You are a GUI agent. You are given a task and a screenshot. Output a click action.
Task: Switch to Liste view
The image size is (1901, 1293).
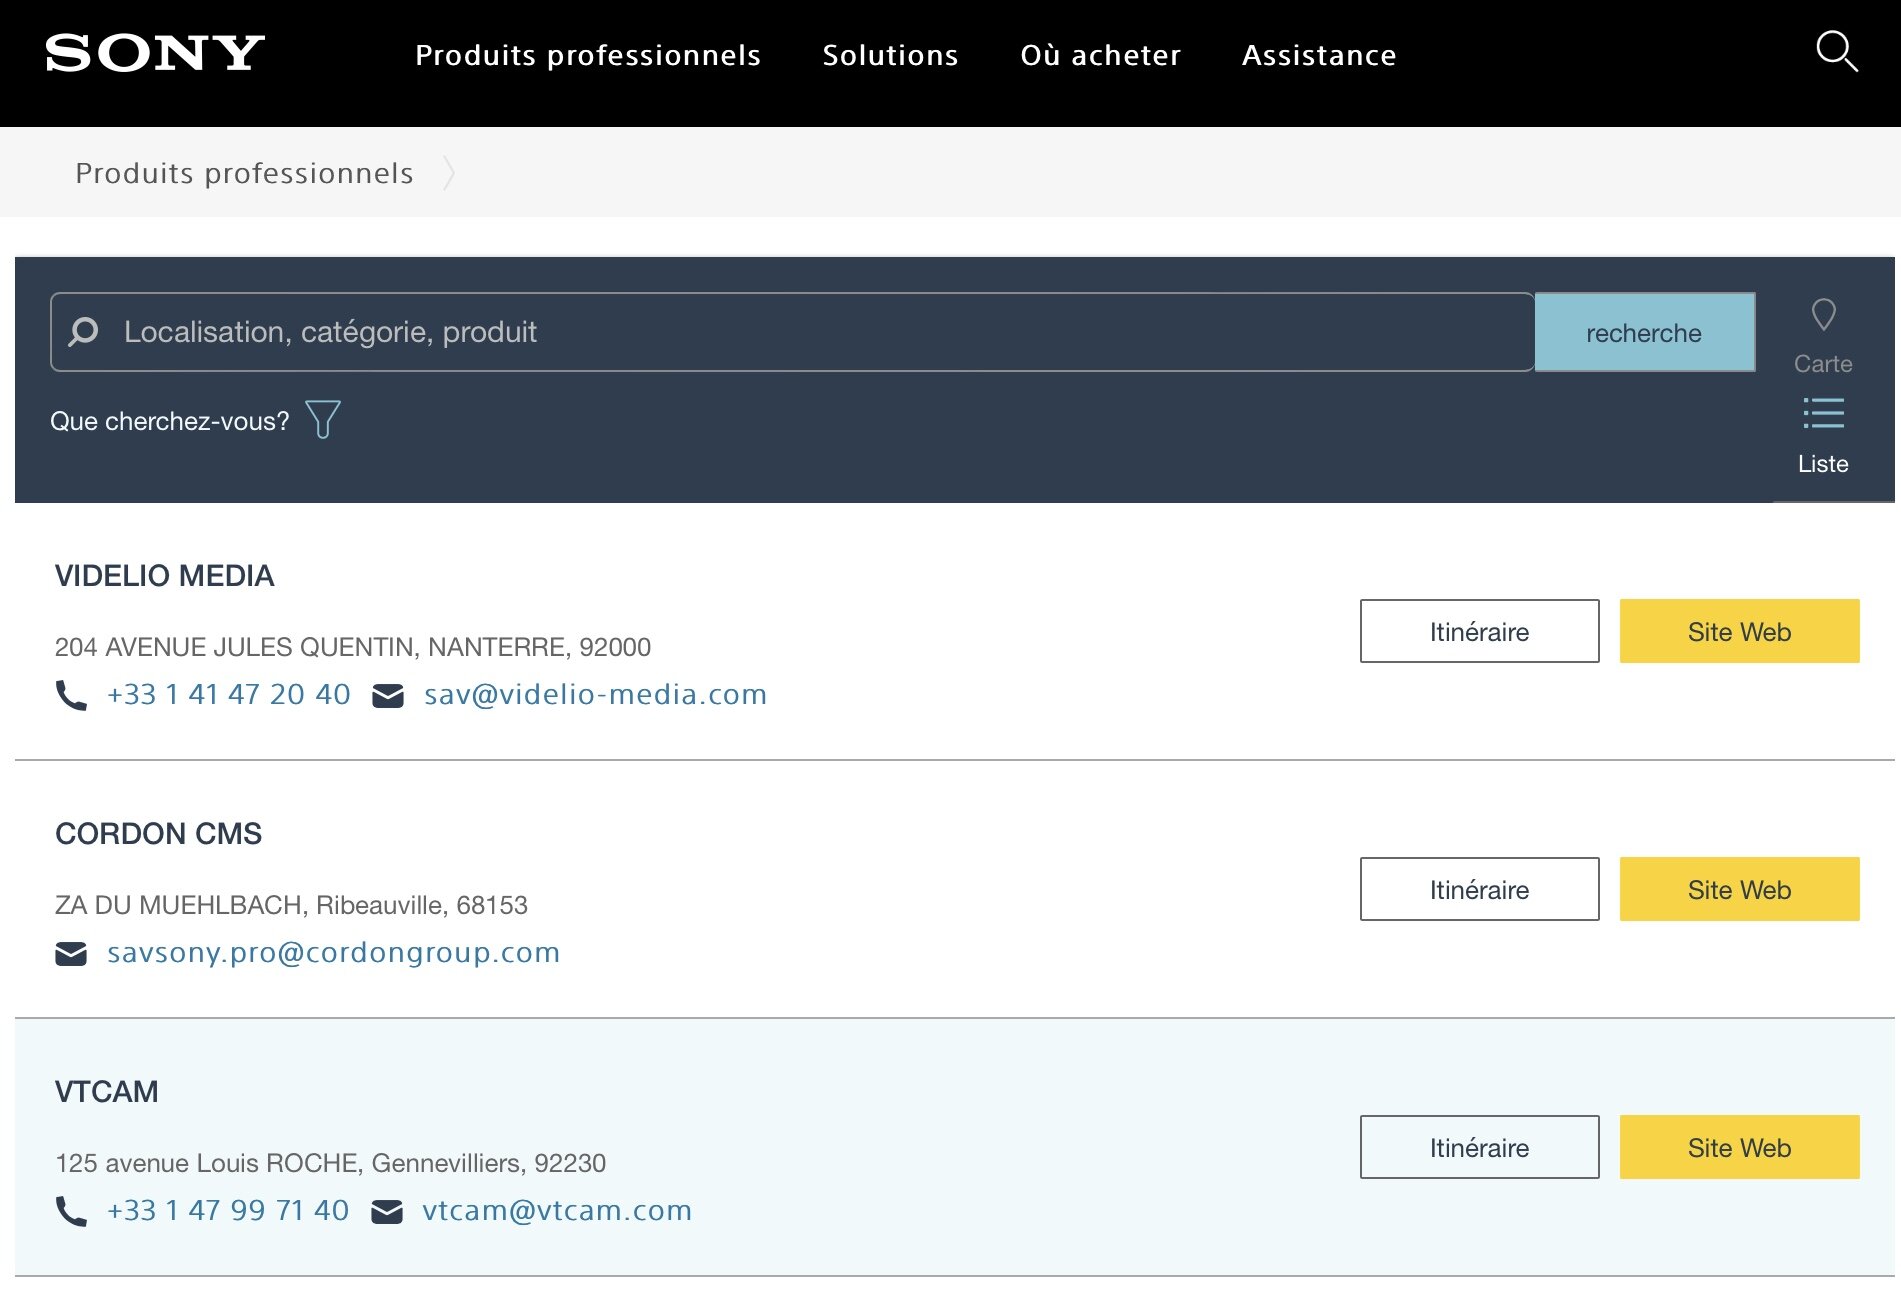[1823, 437]
